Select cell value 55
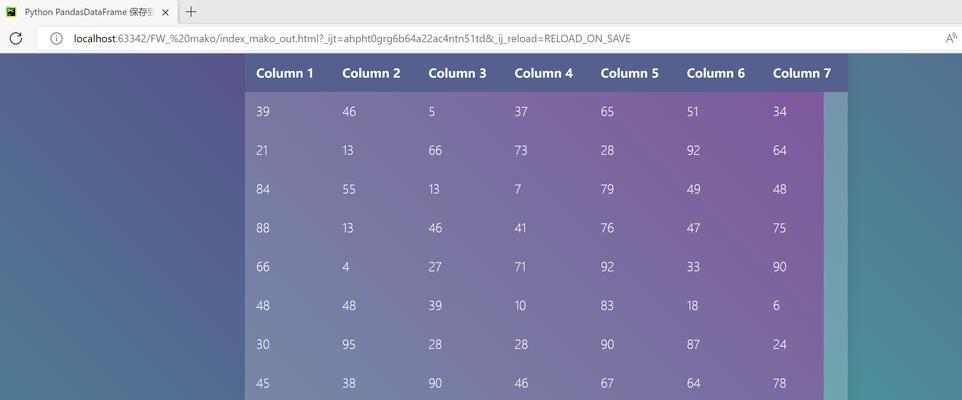Viewport: 962px width, 400px height. pyautogui.click(x=349, y=189)
